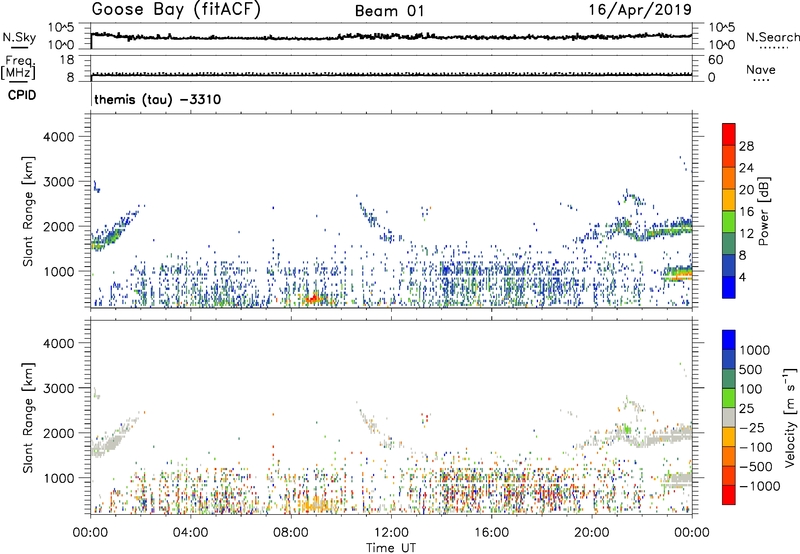Click the "28" label on the Power colorbar

click(x=746, y=146)
